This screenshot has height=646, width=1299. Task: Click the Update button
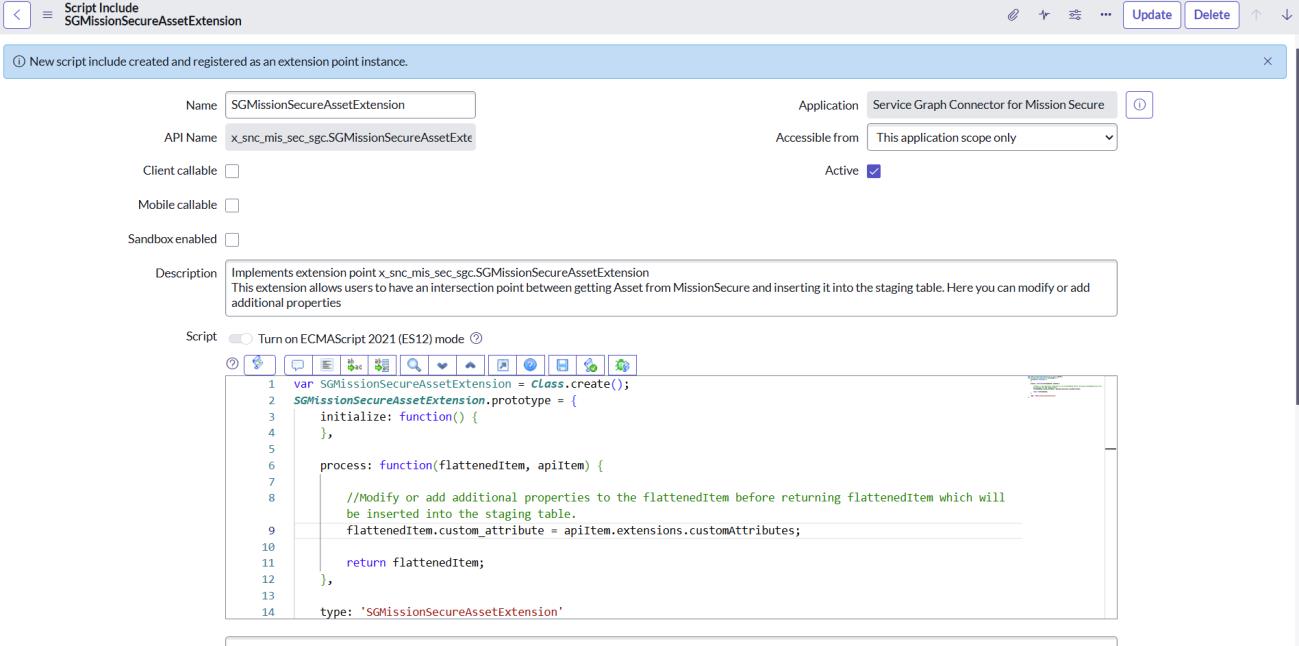click(x=1152, y=15)
